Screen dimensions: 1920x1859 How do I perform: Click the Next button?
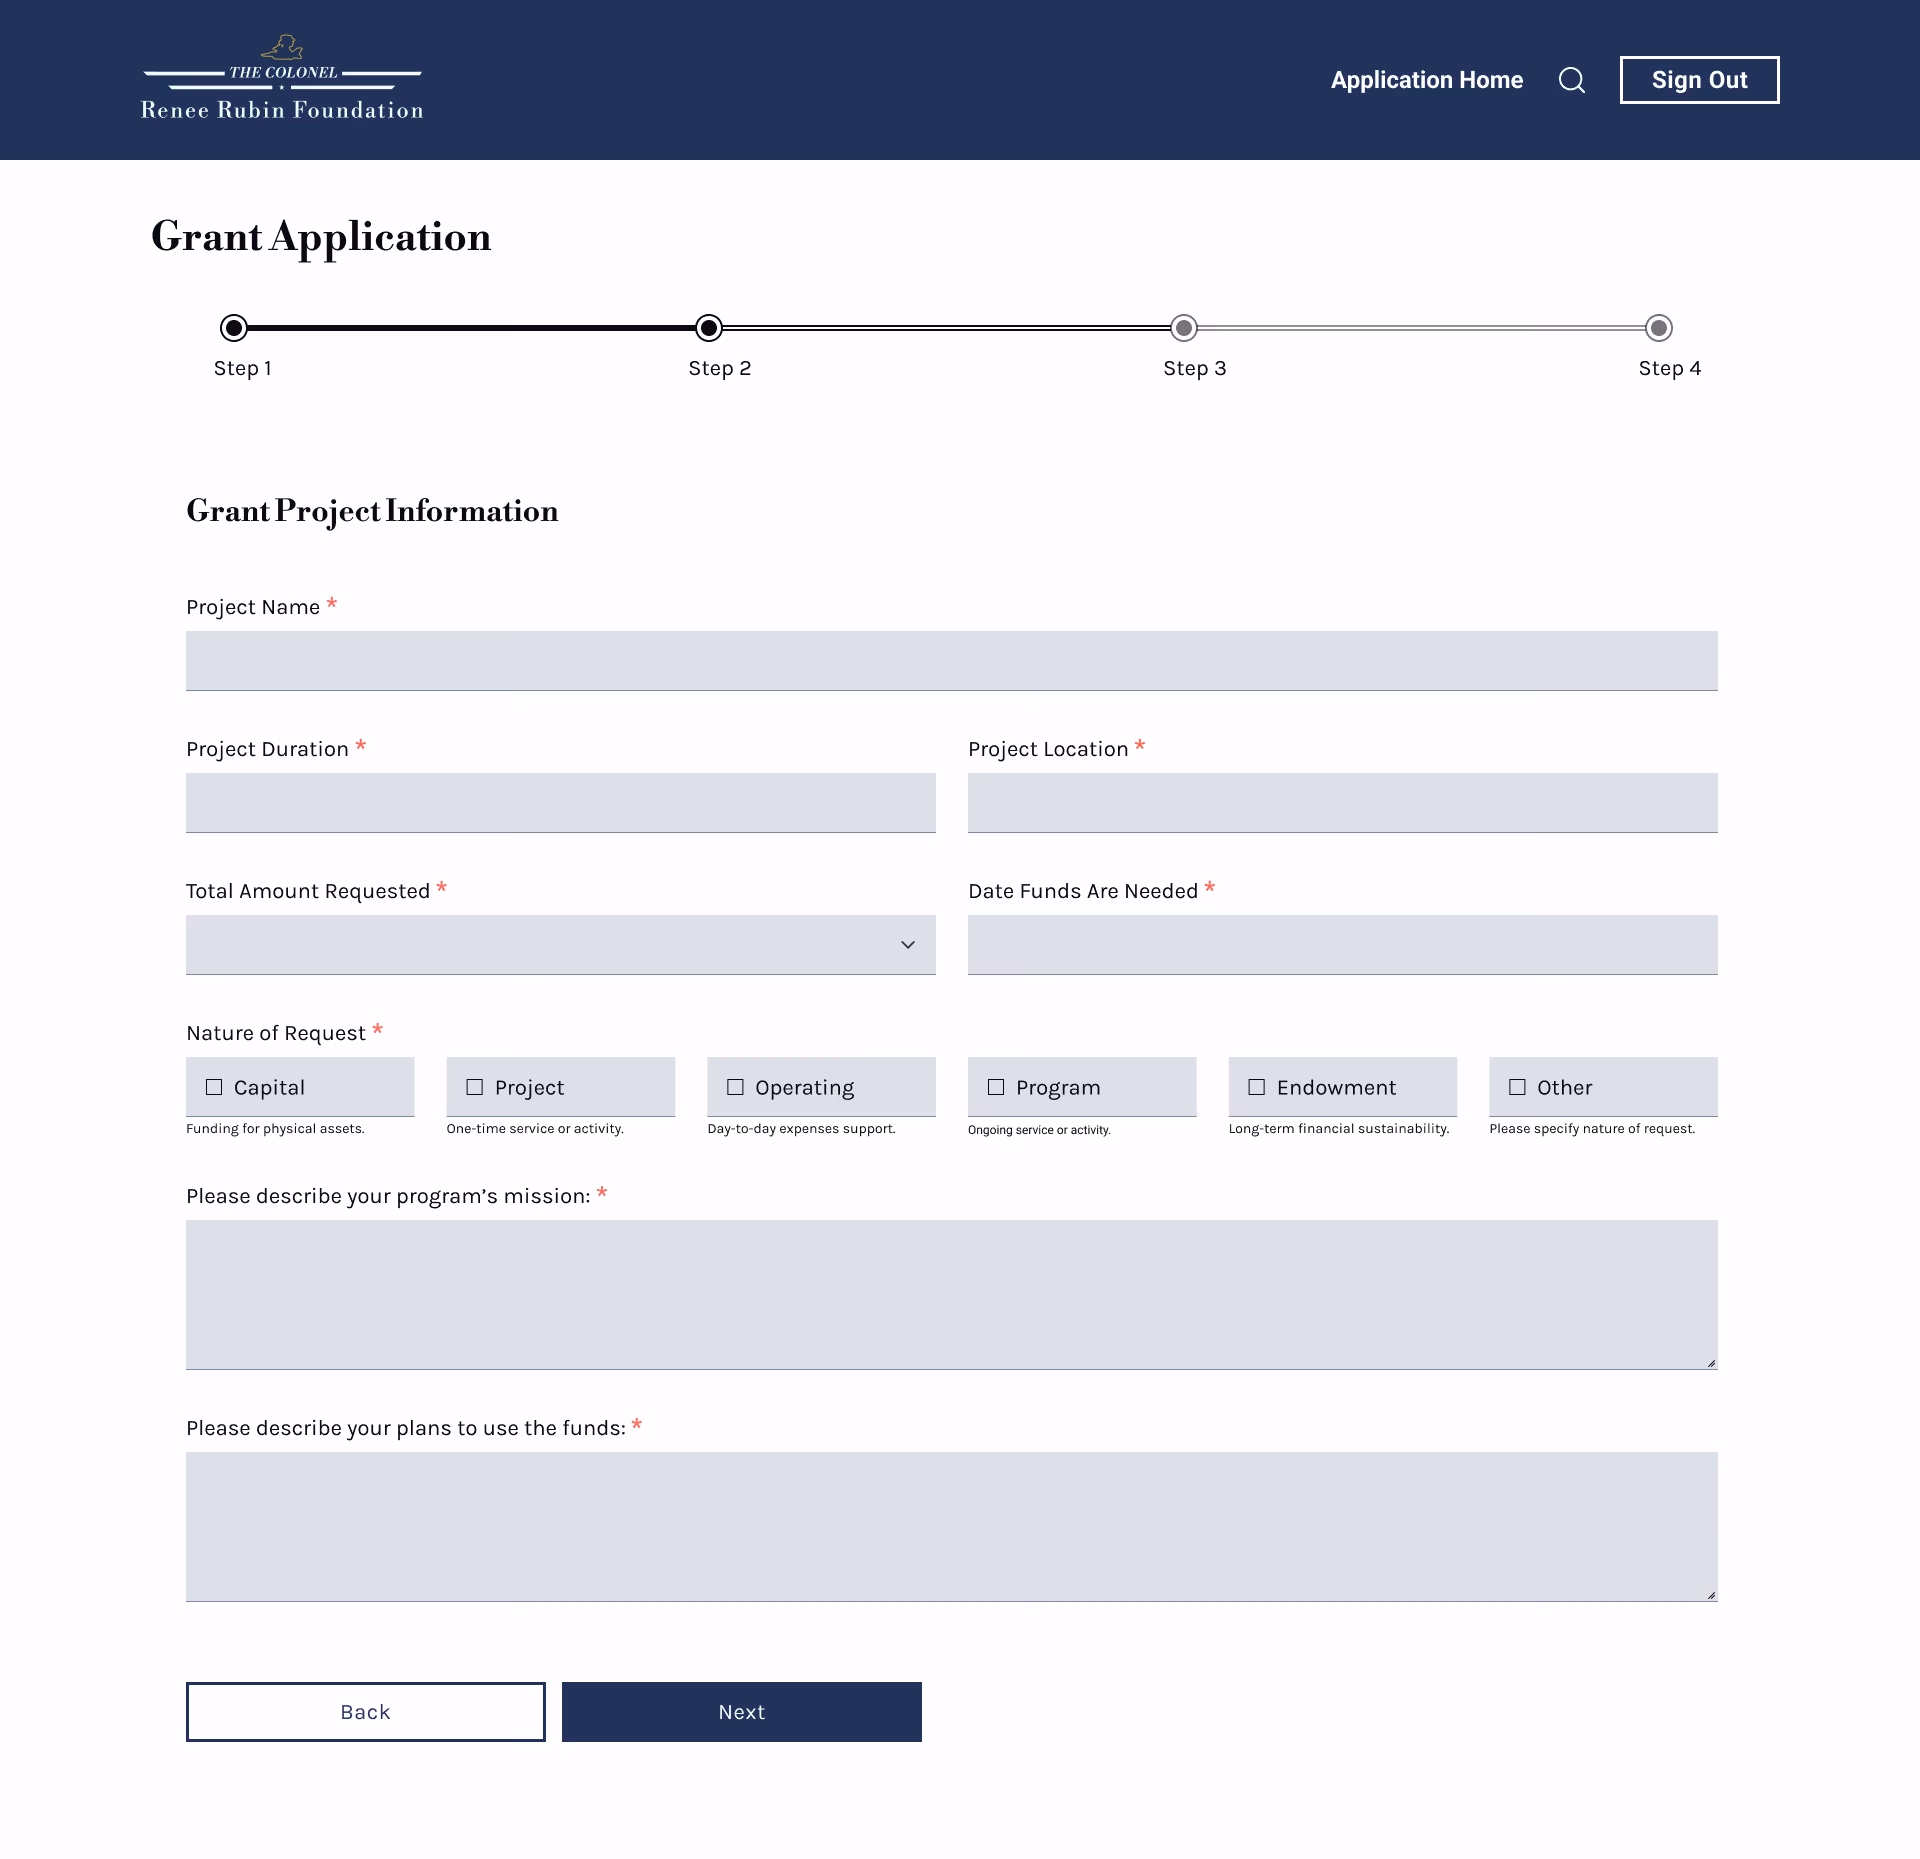(742, 1712)
